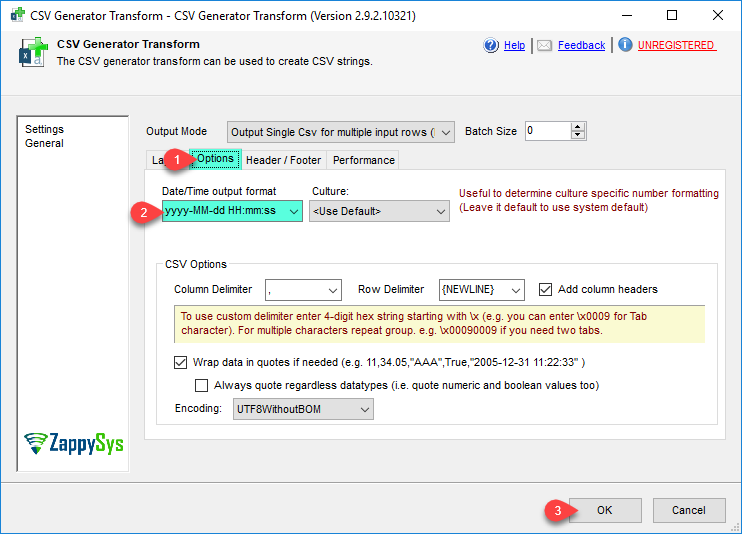Image resolution: width=742 pixels, height=534 pixels.
Task: Click the Cancel button
Action: click(689, 510)
